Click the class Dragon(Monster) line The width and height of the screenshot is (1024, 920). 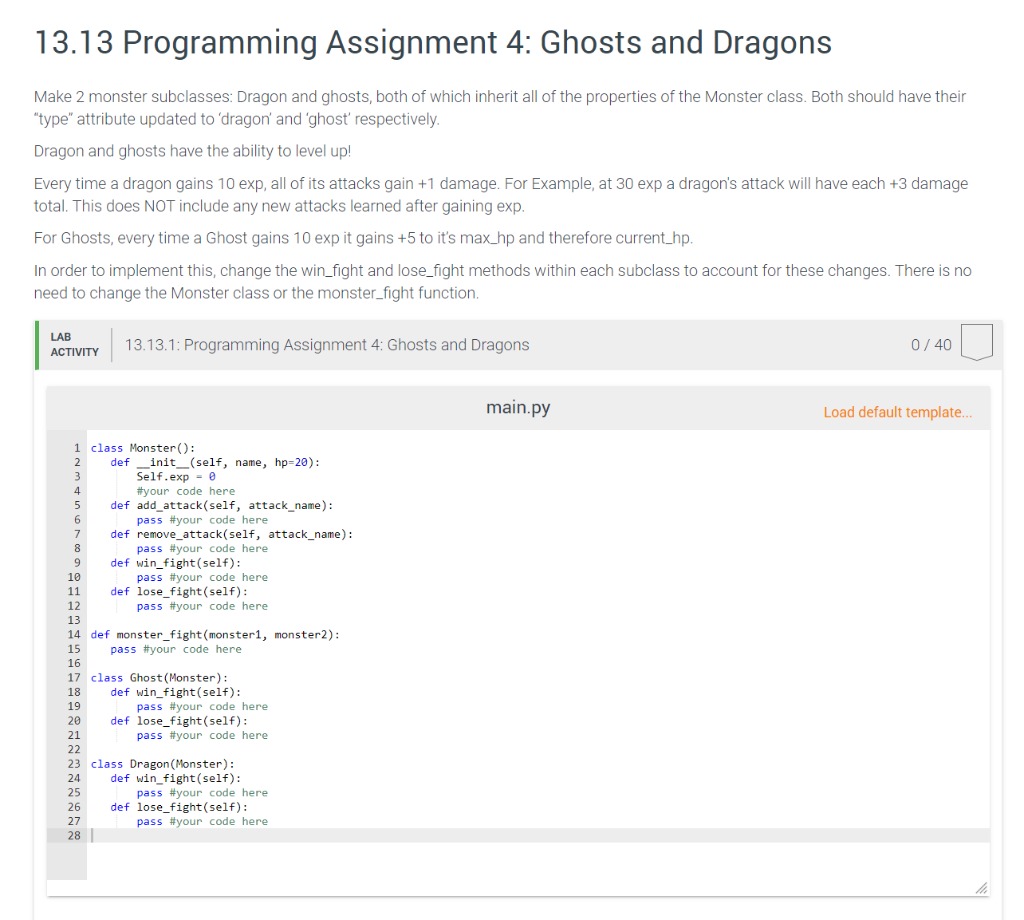[163, 763]
